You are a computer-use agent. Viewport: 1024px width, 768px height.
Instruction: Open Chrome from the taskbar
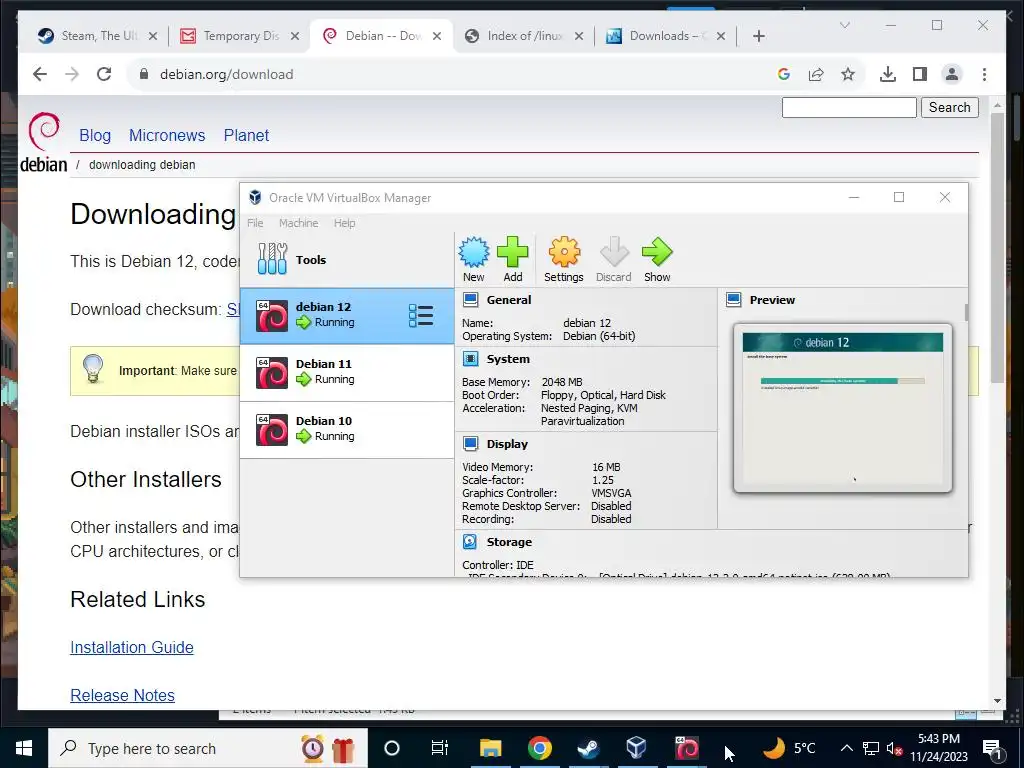tap(539, 748)
